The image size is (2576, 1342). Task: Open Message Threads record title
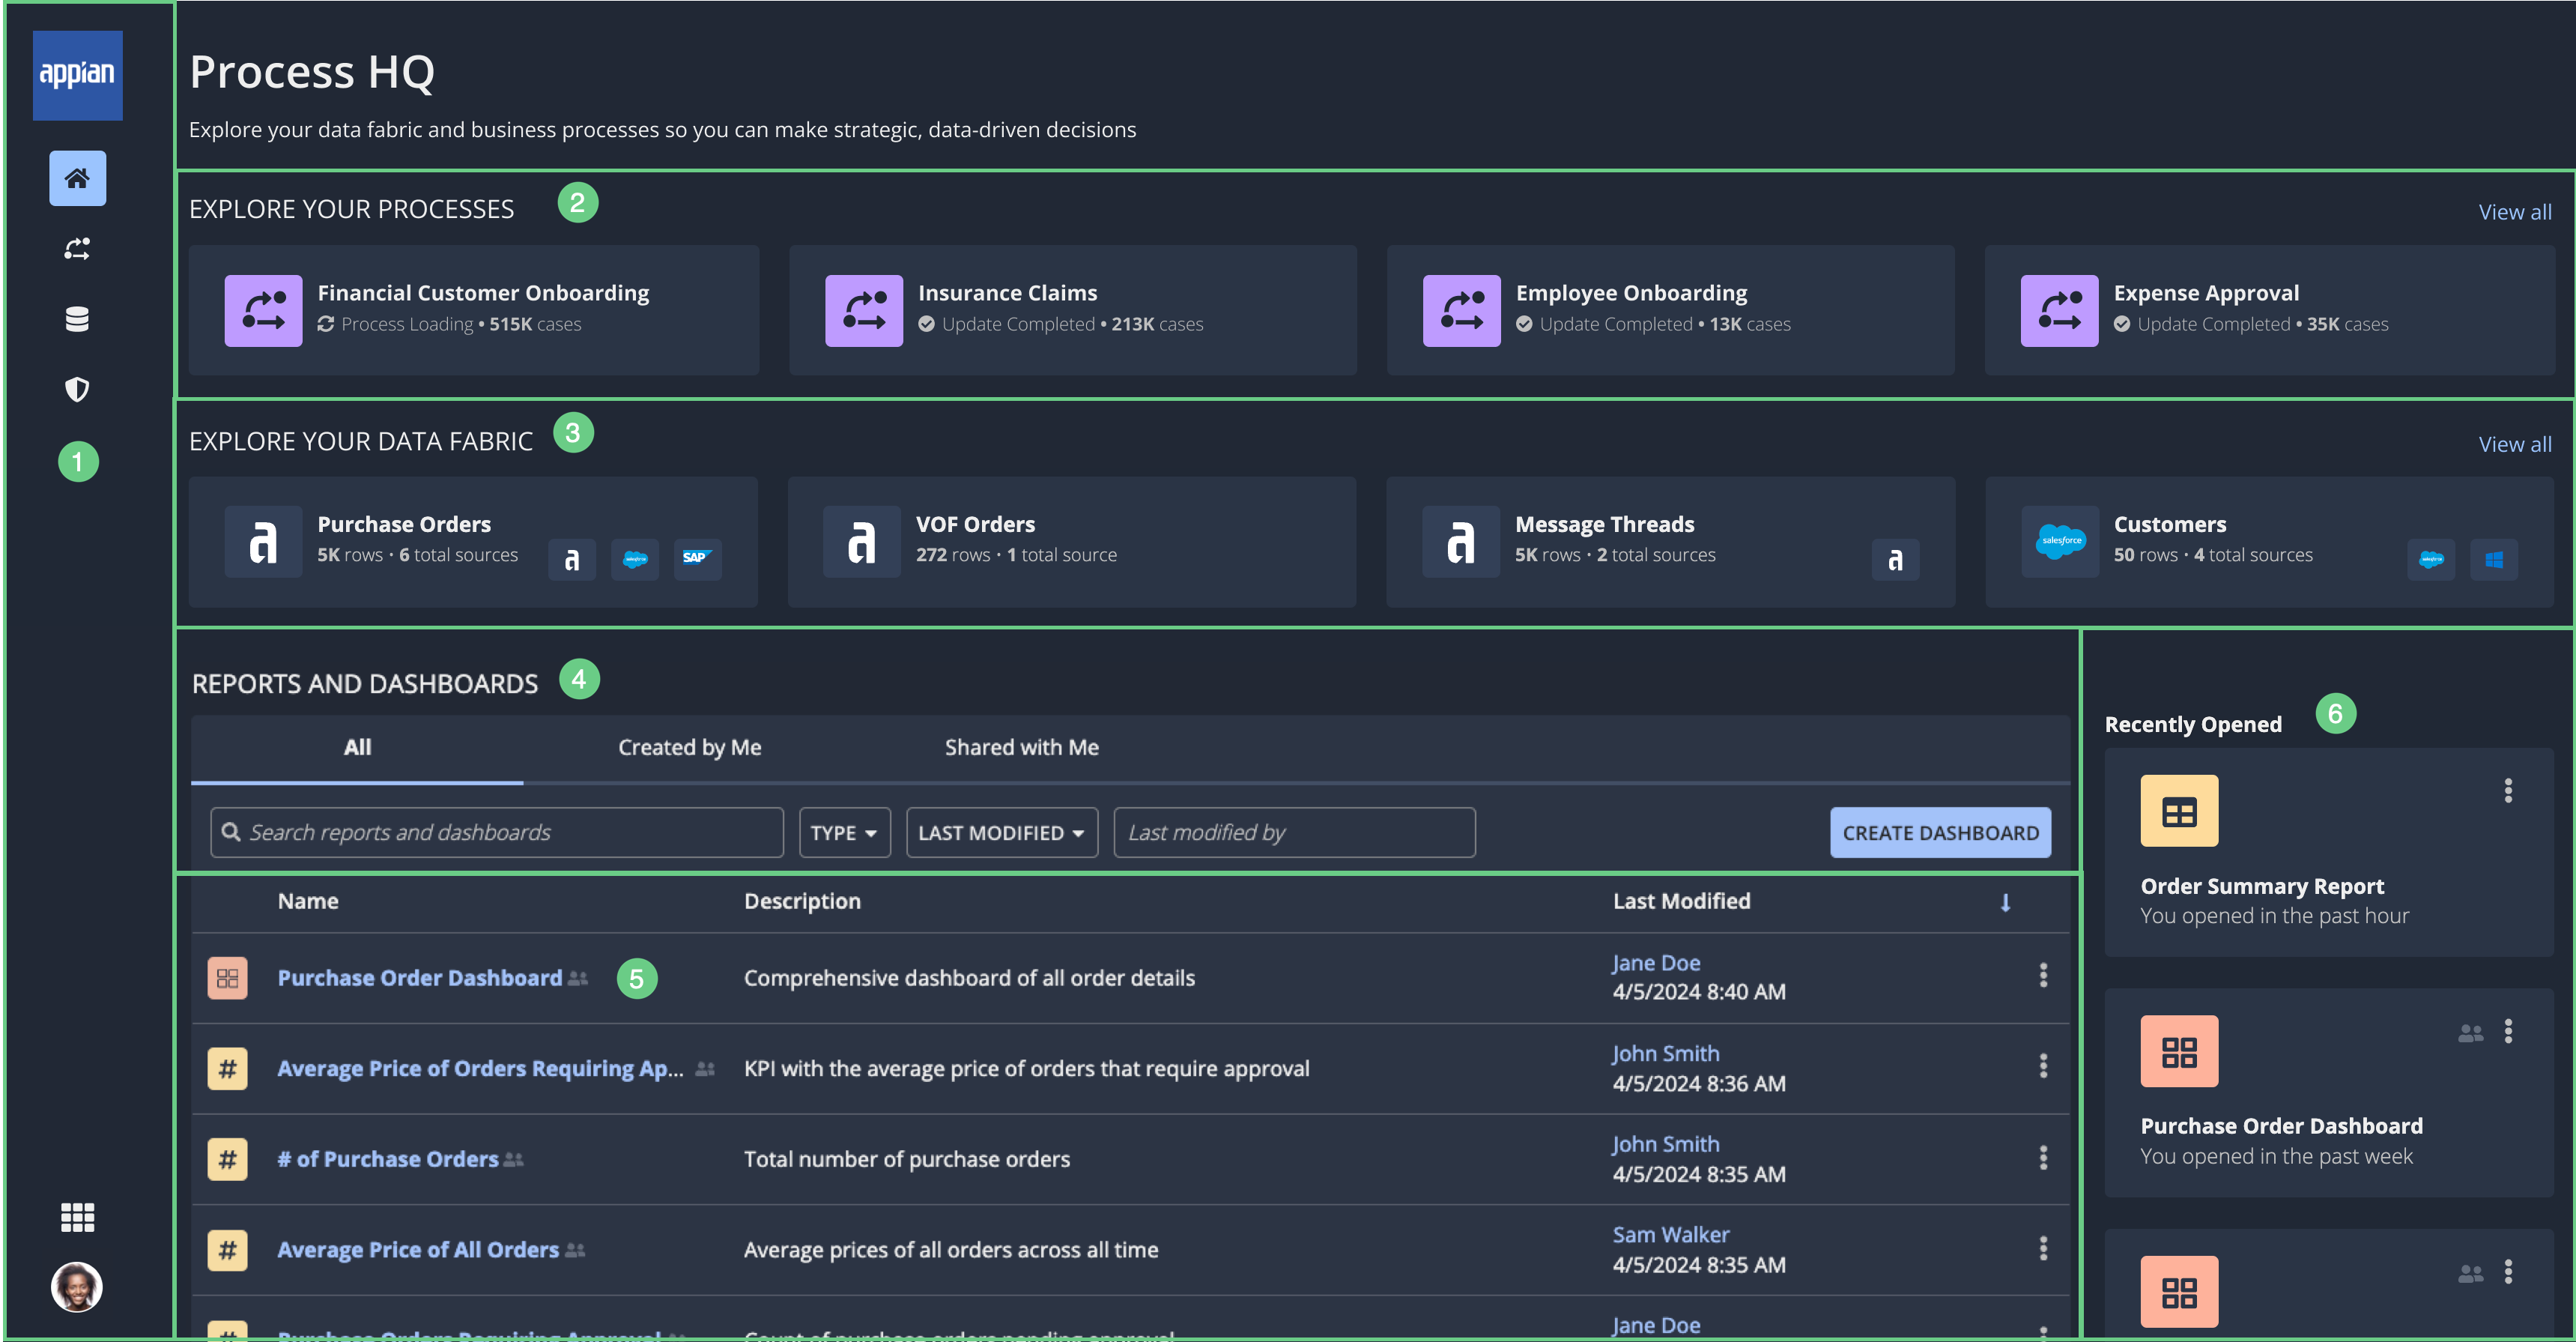click(1604, 524)
